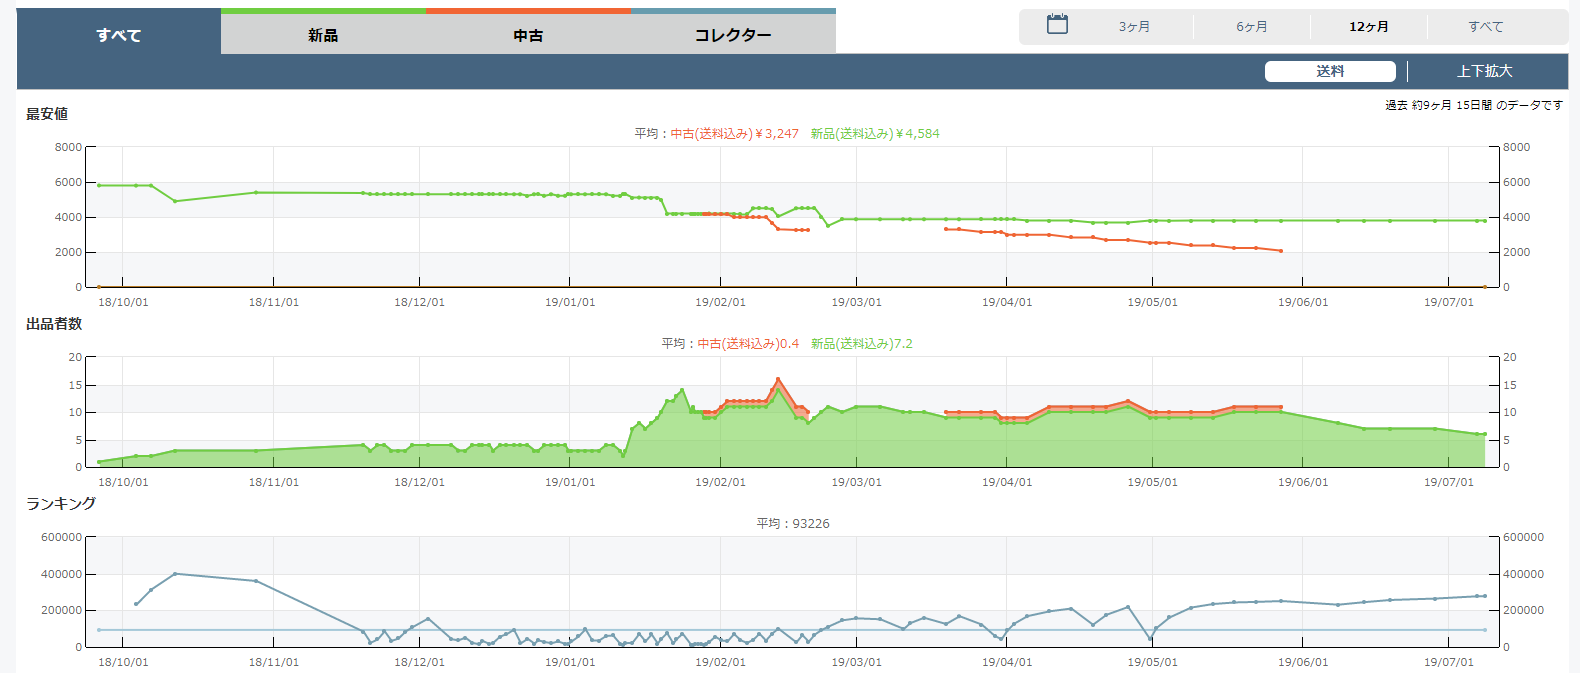Click the orange 中古(送料込み) ¥3,247 price legend
The image size is (1580, 673).
pyautogui.click(x=735, y=134)
